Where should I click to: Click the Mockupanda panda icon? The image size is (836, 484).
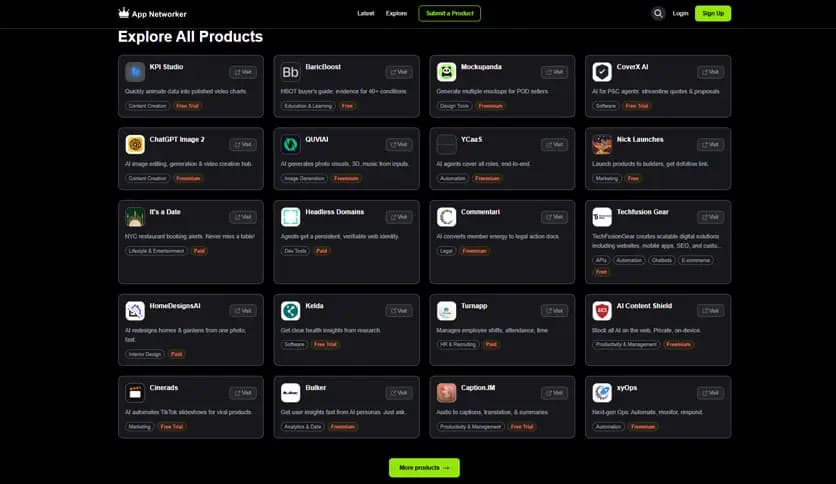coord(446,71)
